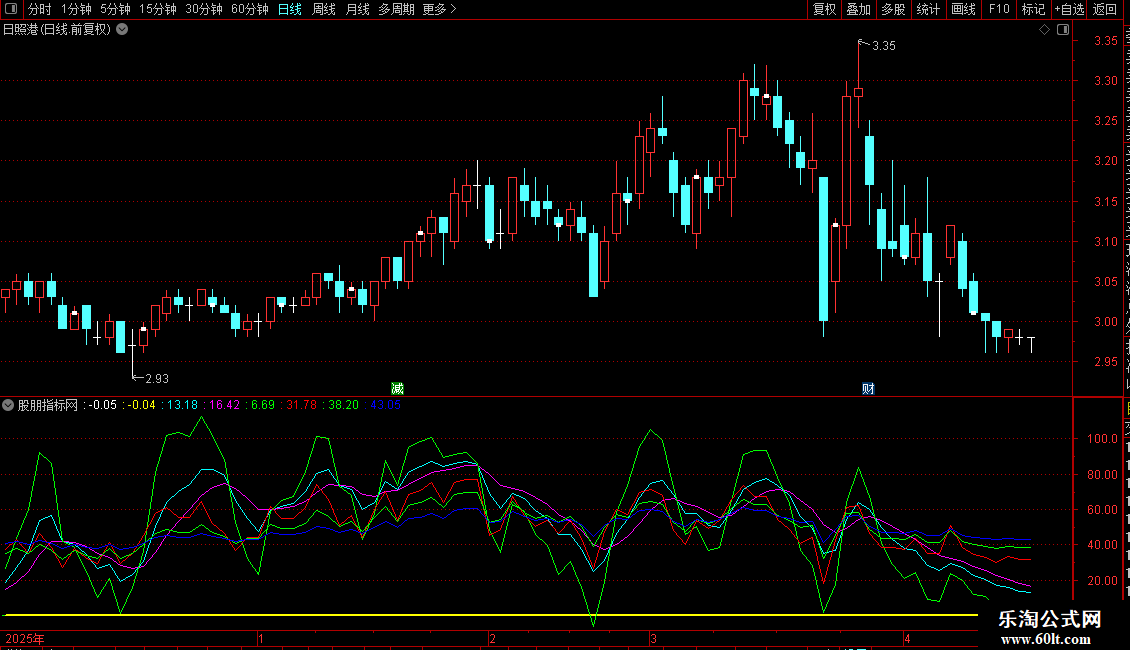
Task: Open the 日照港 chart settings dropdown
Action: coord(123,30)
